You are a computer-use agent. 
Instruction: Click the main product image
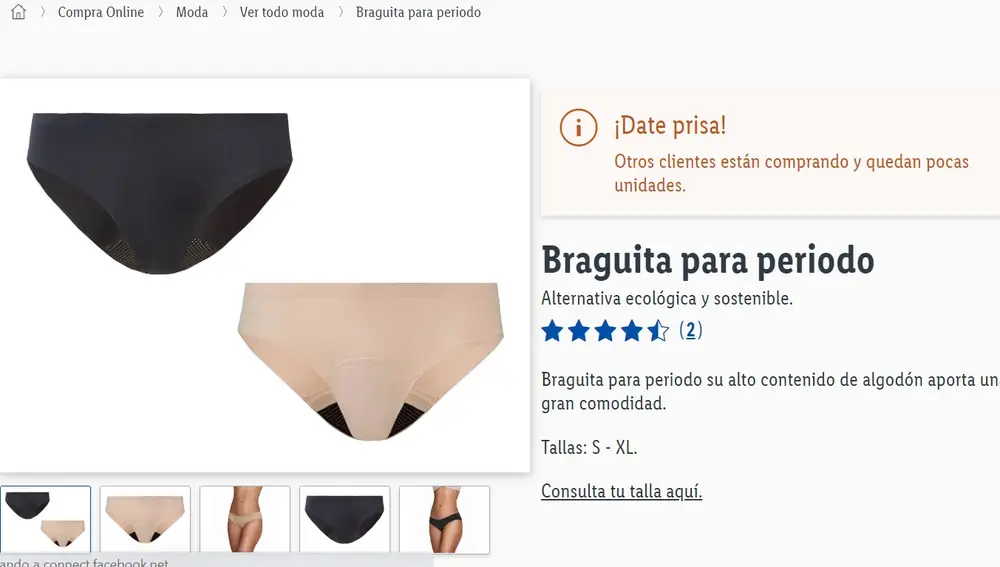[x=265, y=276]
